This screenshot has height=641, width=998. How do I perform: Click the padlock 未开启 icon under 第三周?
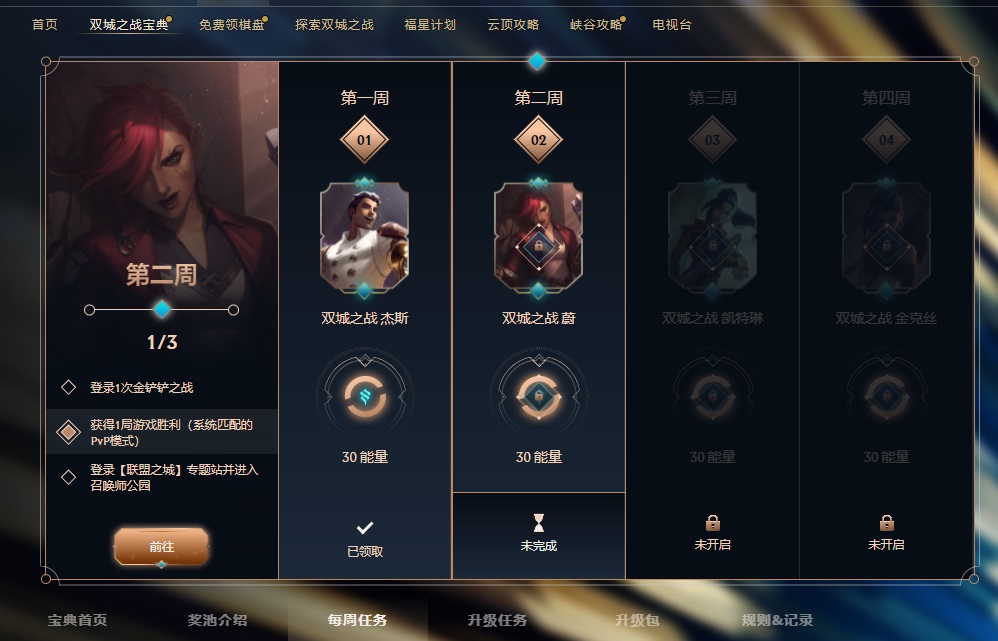point(712,523)
